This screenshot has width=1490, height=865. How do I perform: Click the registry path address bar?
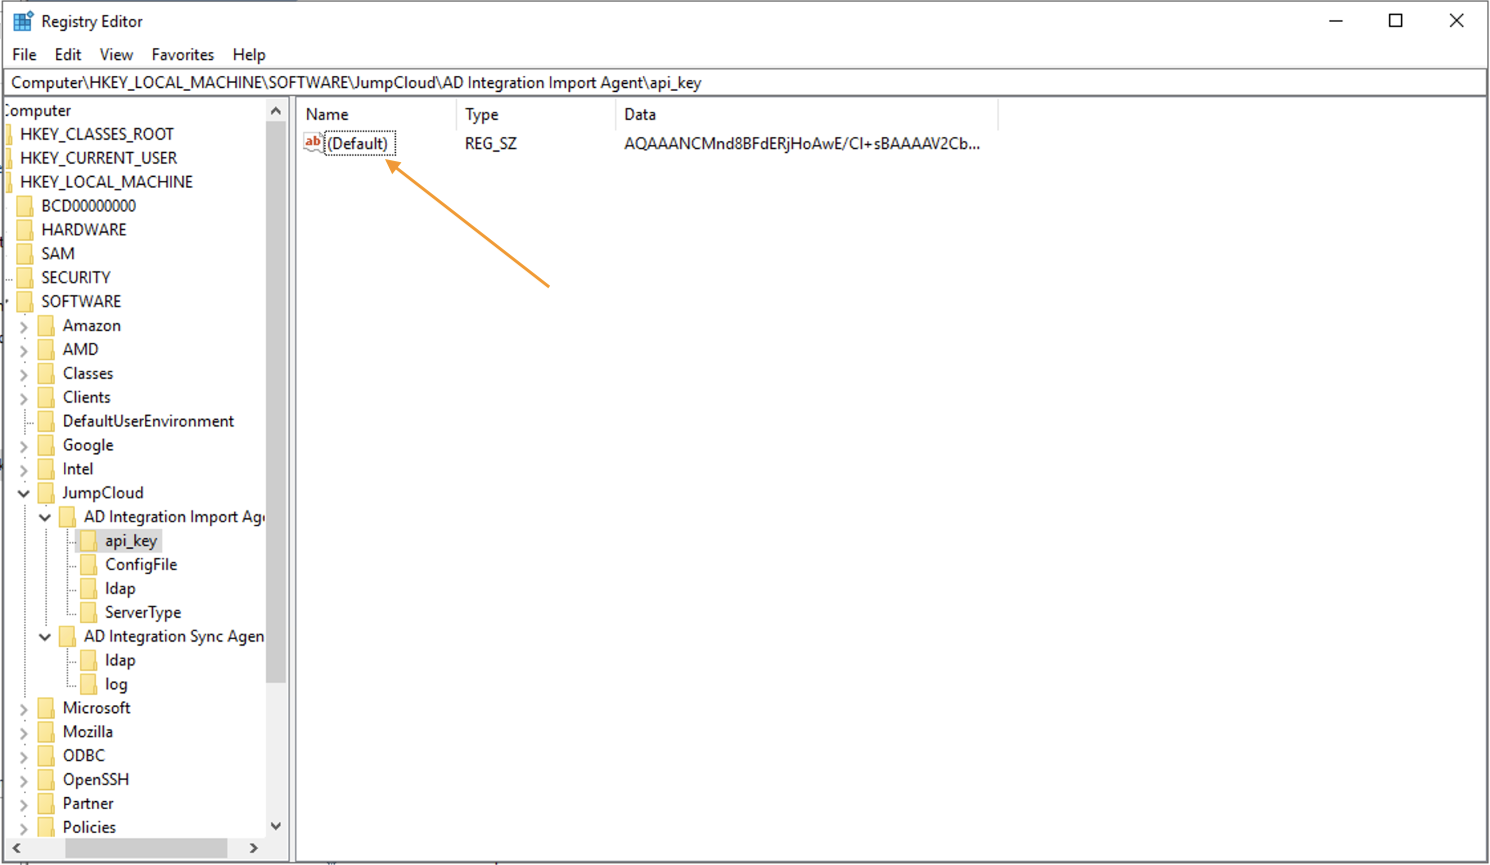coord(700,83)
